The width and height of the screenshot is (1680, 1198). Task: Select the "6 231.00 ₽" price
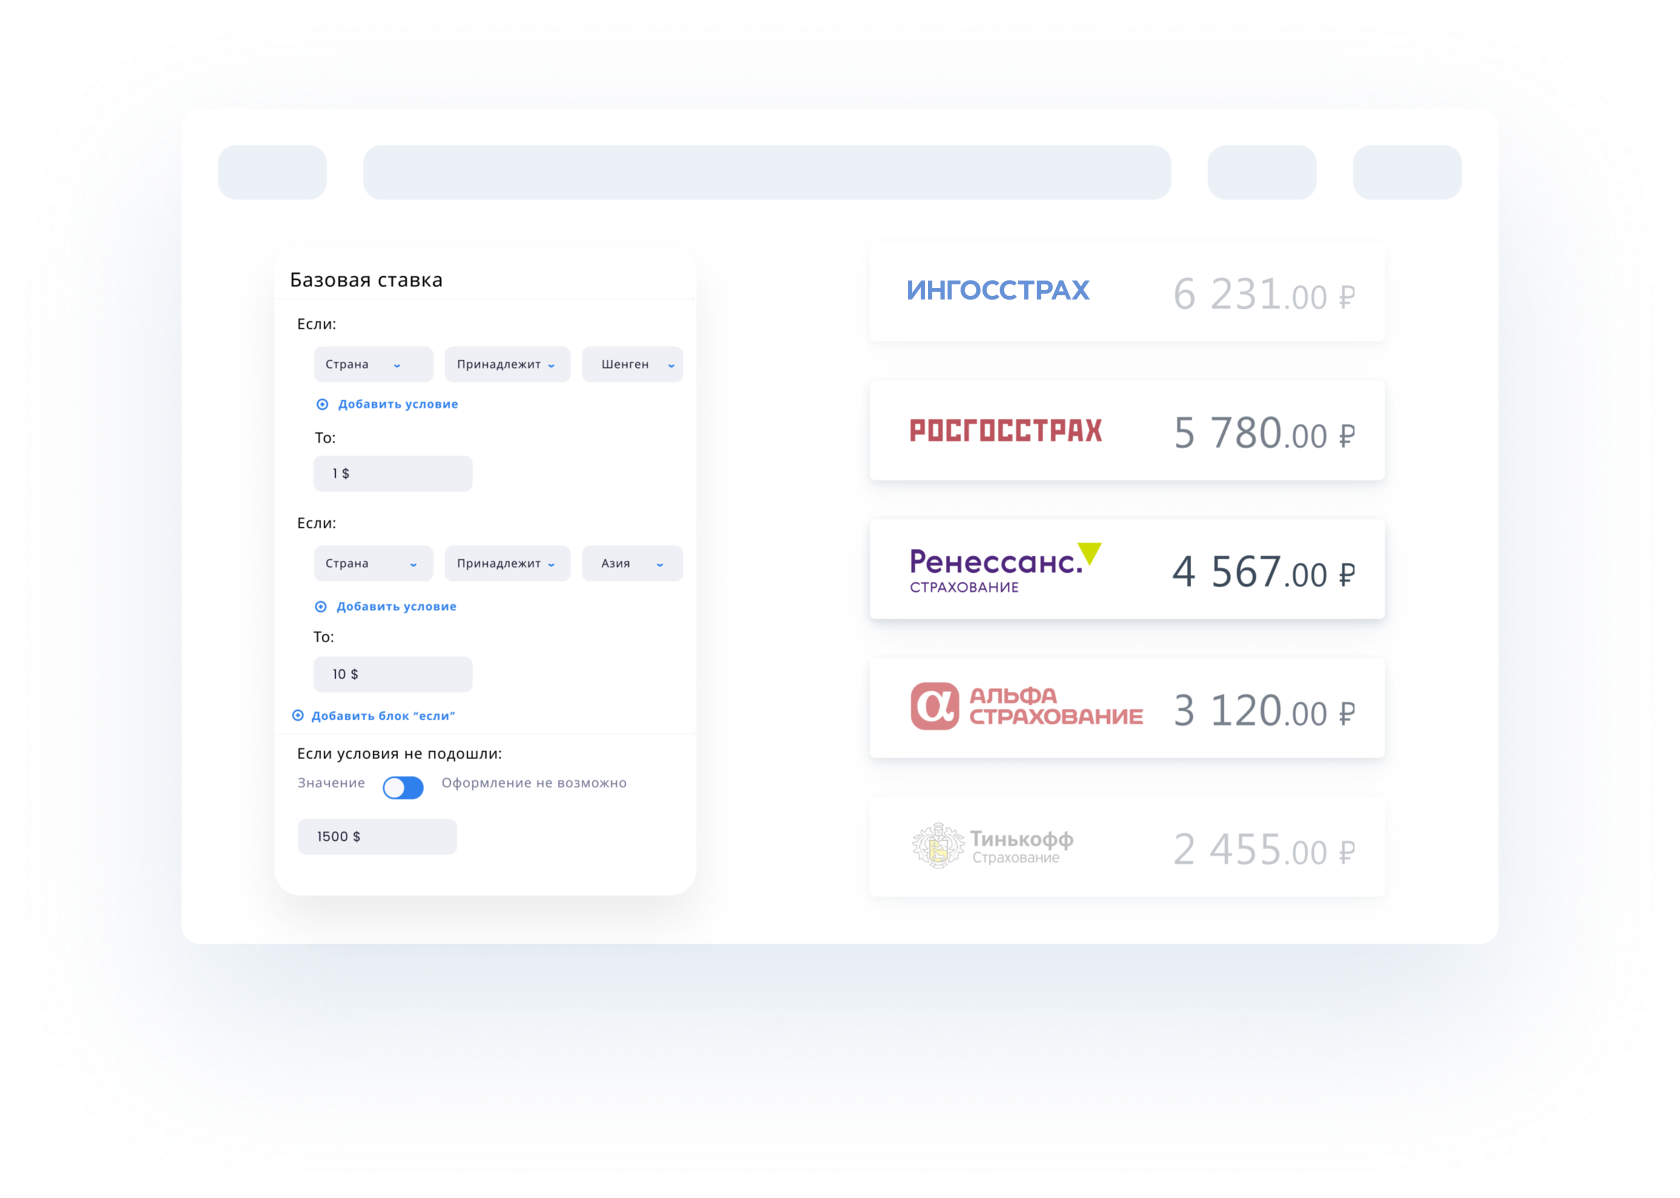click(1264, 295)
